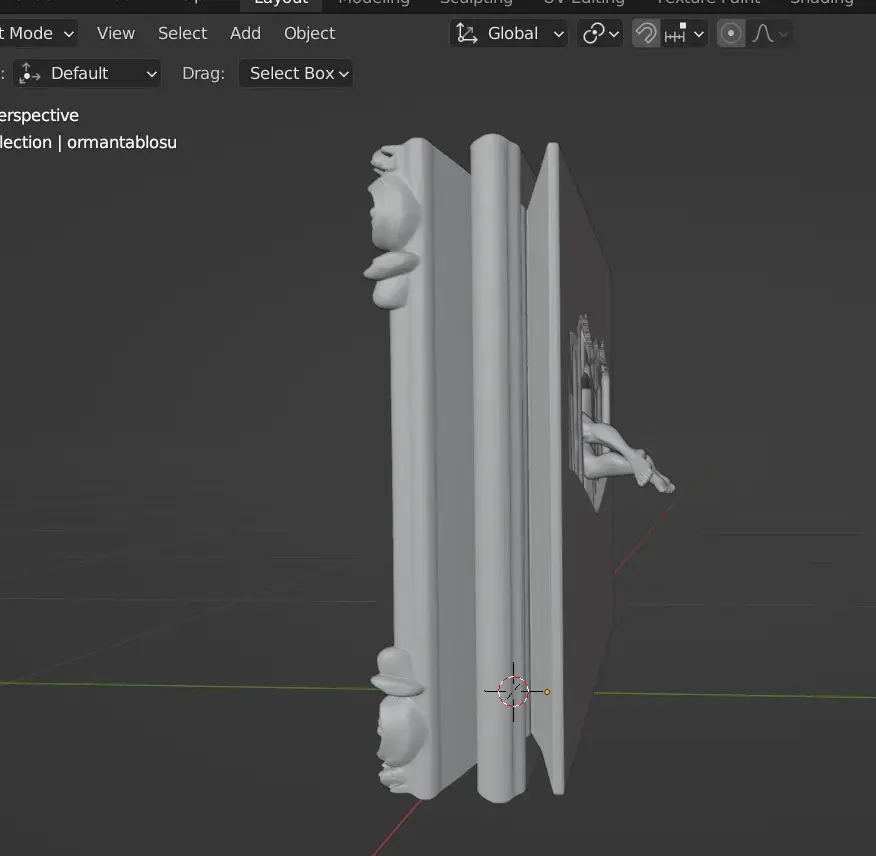Viewport: 876px width, 856px height.
Task: Switch to the Layout workspace tab
Action: 281,3
